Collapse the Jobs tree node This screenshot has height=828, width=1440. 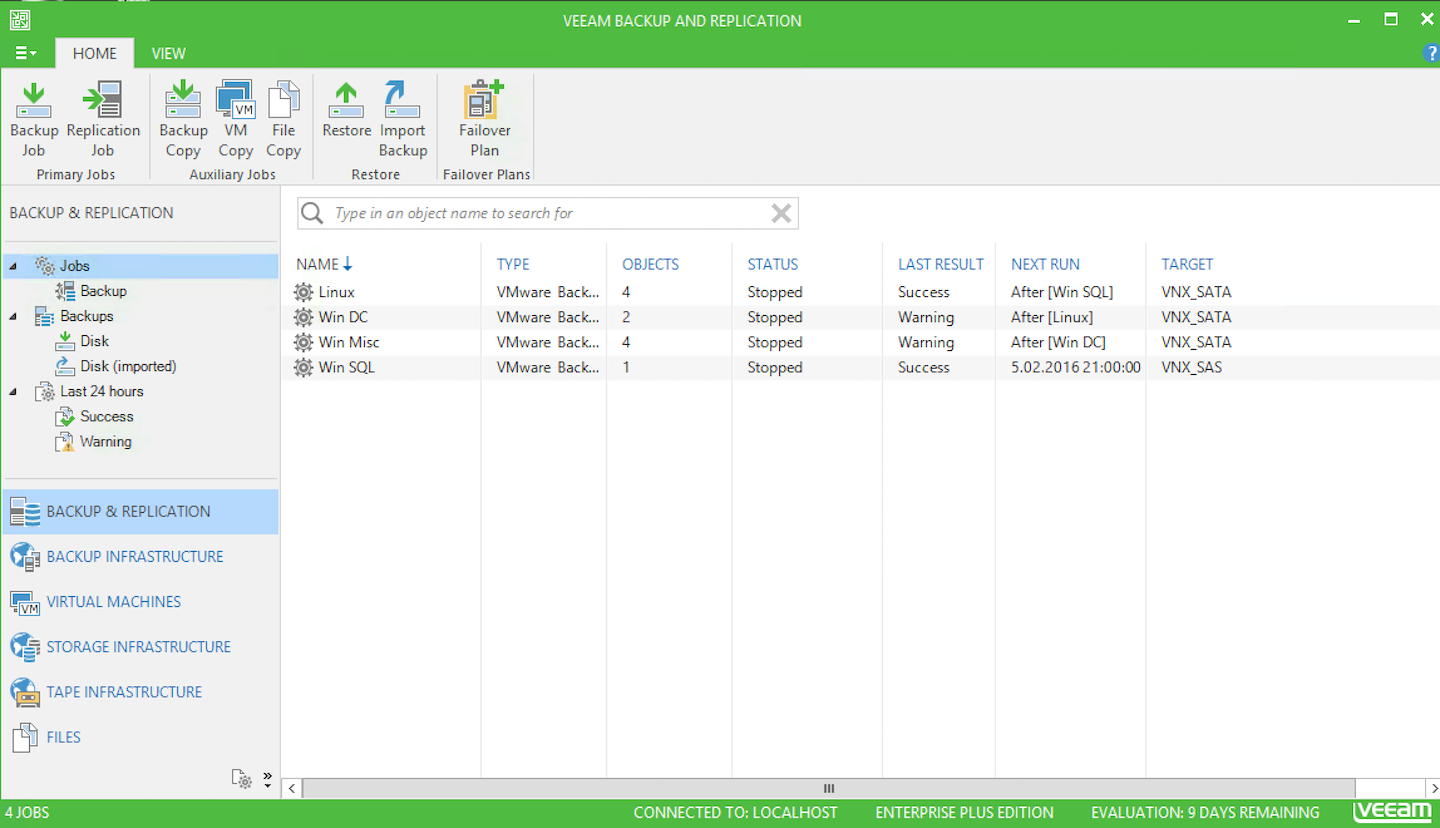tap(13, 266)
